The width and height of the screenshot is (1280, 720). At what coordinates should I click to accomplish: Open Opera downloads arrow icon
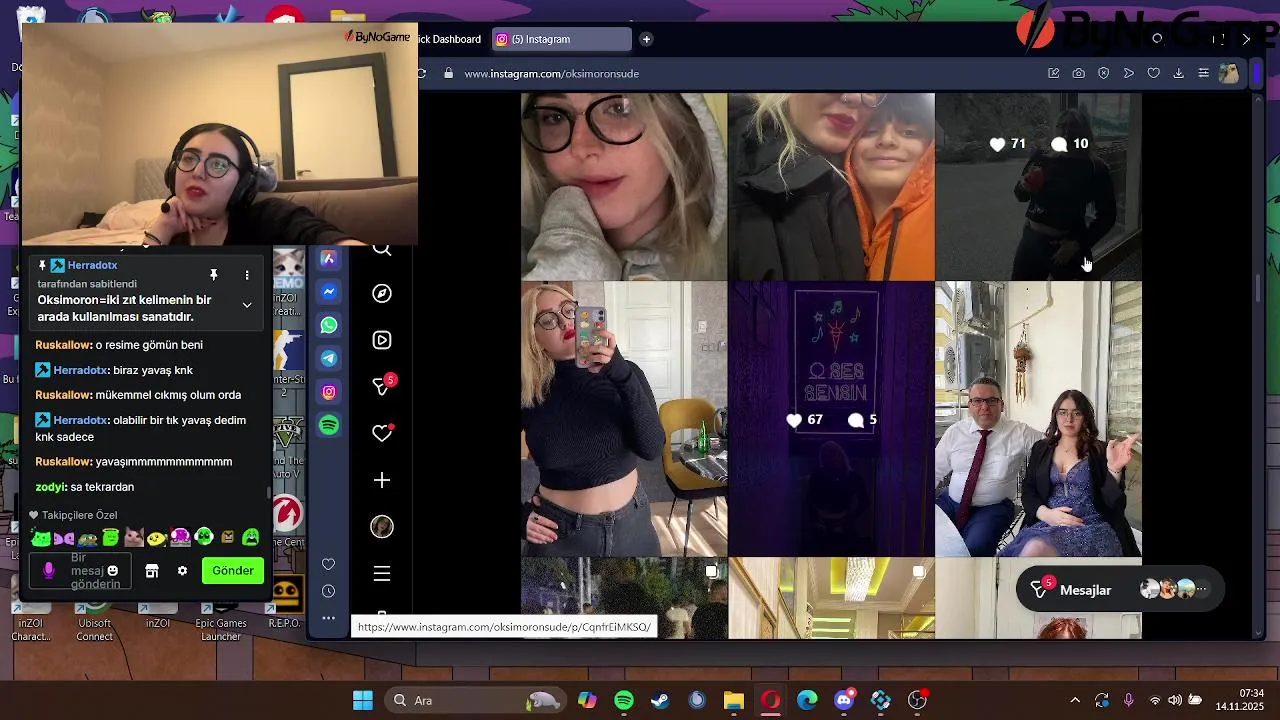(x=1178, y=73)
